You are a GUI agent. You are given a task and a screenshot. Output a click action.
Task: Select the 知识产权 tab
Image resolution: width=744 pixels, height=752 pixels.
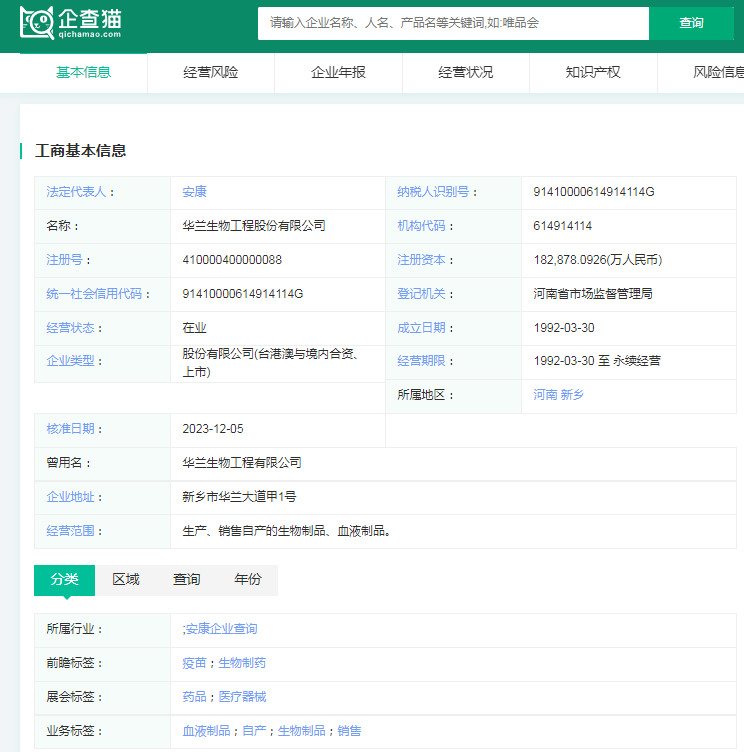point(593,72)
